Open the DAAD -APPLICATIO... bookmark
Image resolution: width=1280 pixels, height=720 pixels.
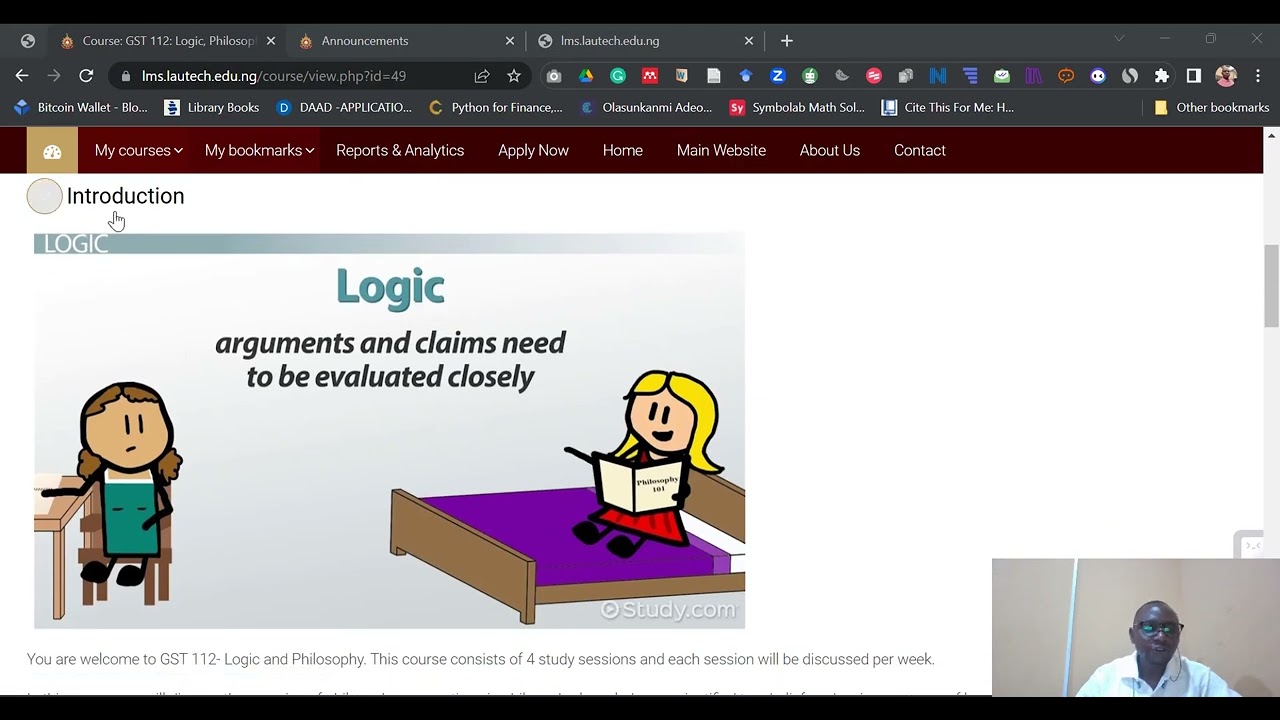(x=344, y=108)
